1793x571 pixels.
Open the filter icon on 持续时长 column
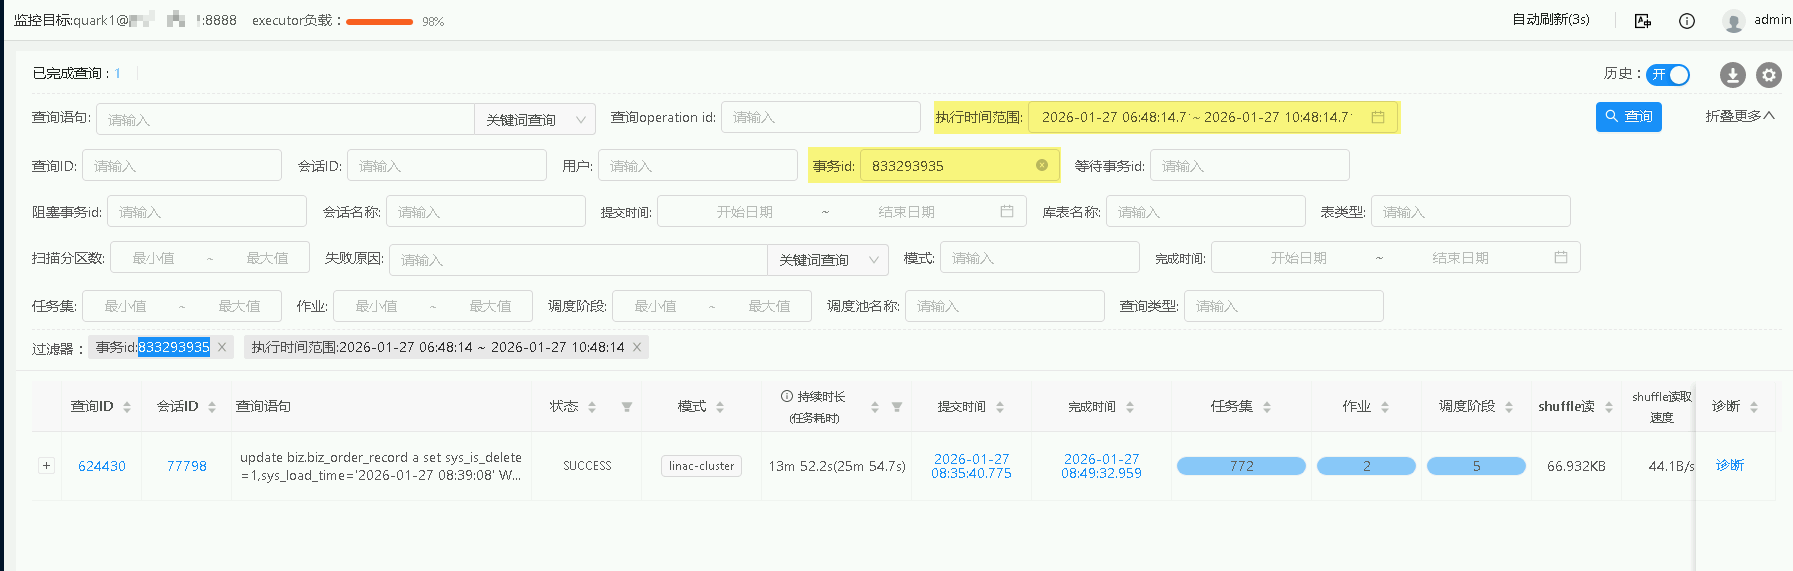pyautogui.click(x=897, y=407)
